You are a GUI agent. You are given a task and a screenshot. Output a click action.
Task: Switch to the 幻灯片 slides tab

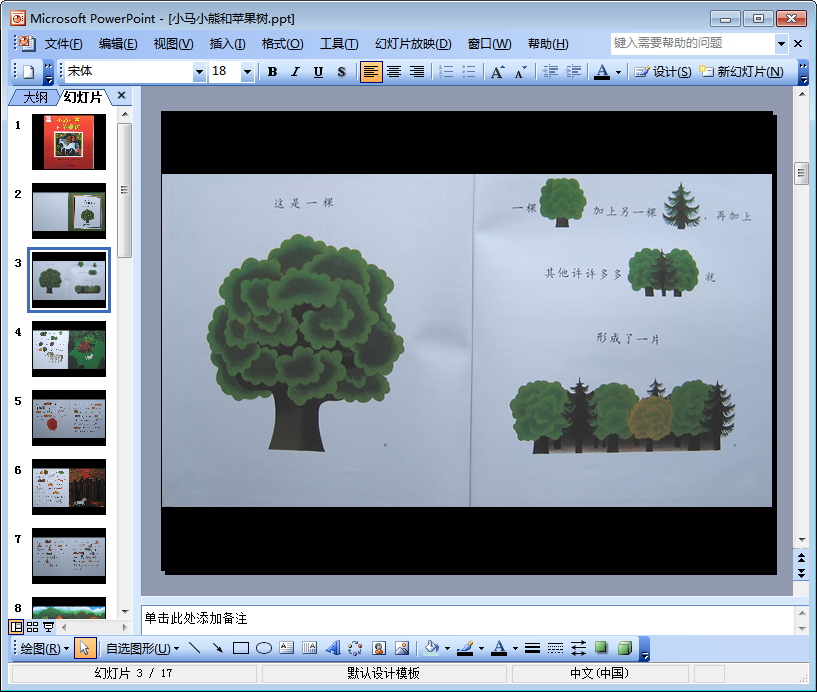coord(83,97)
